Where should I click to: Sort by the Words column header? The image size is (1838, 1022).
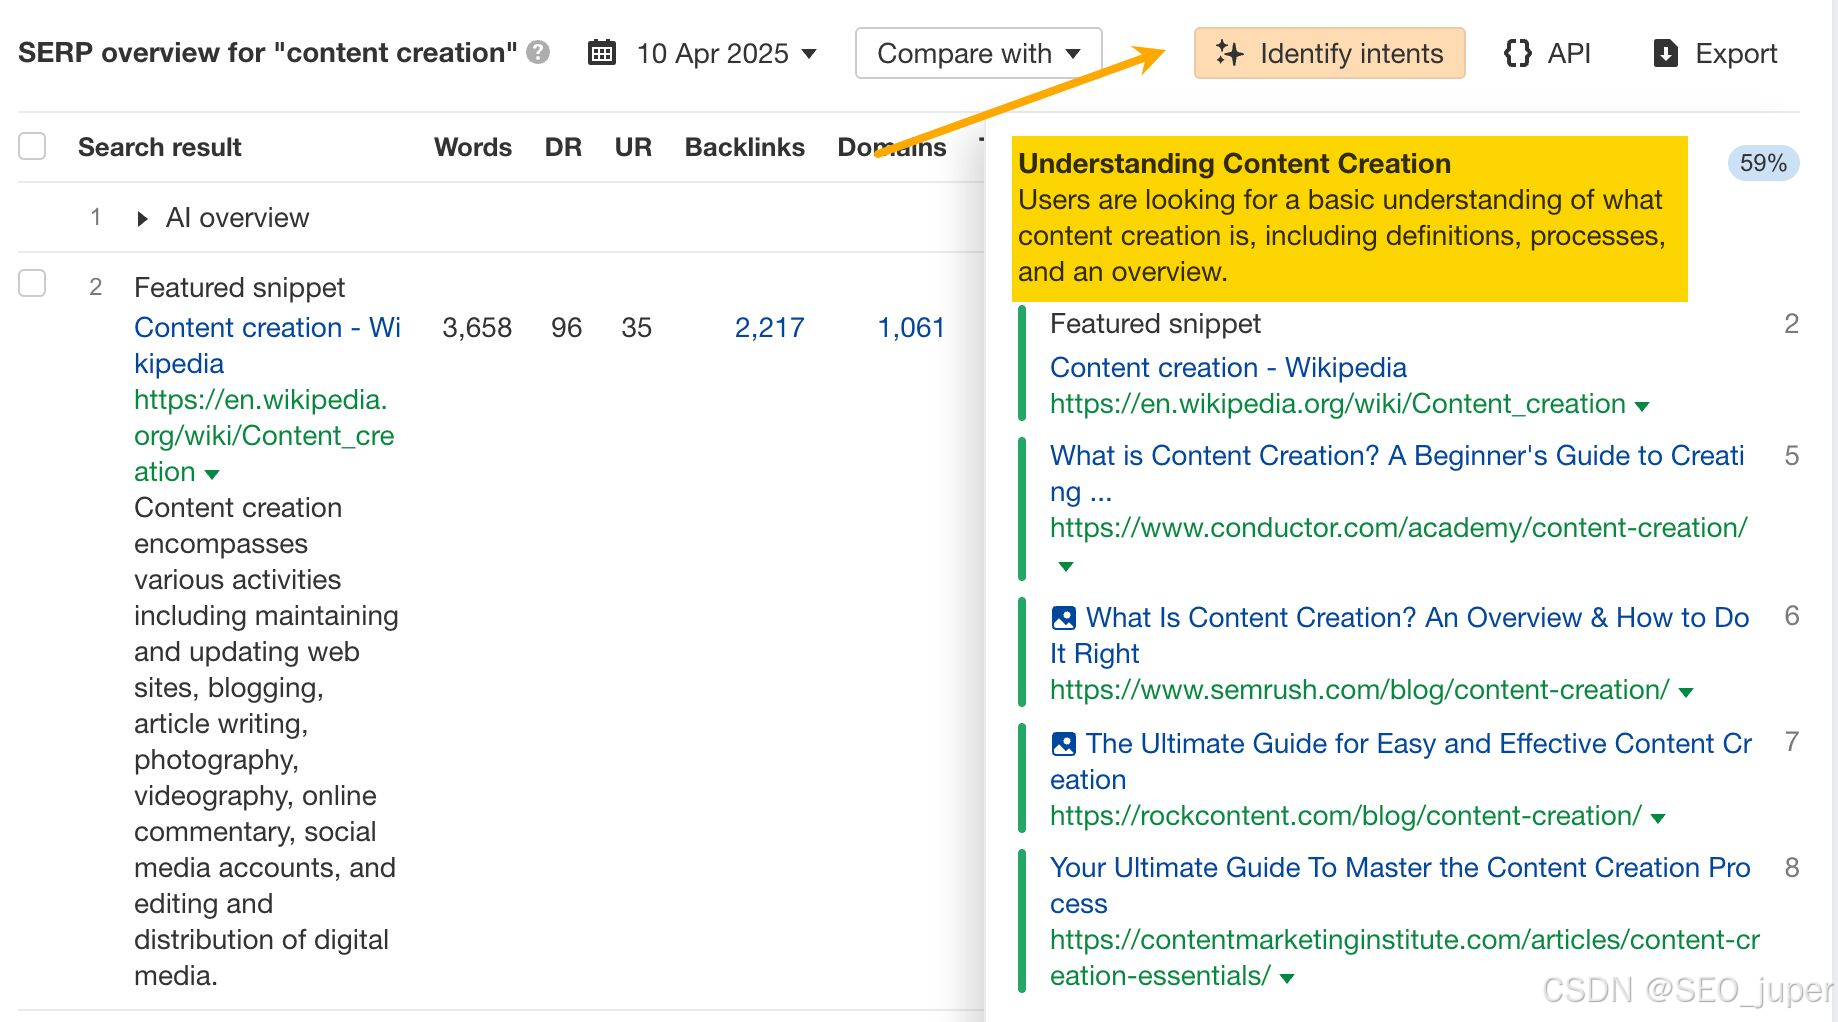[473, 147]
